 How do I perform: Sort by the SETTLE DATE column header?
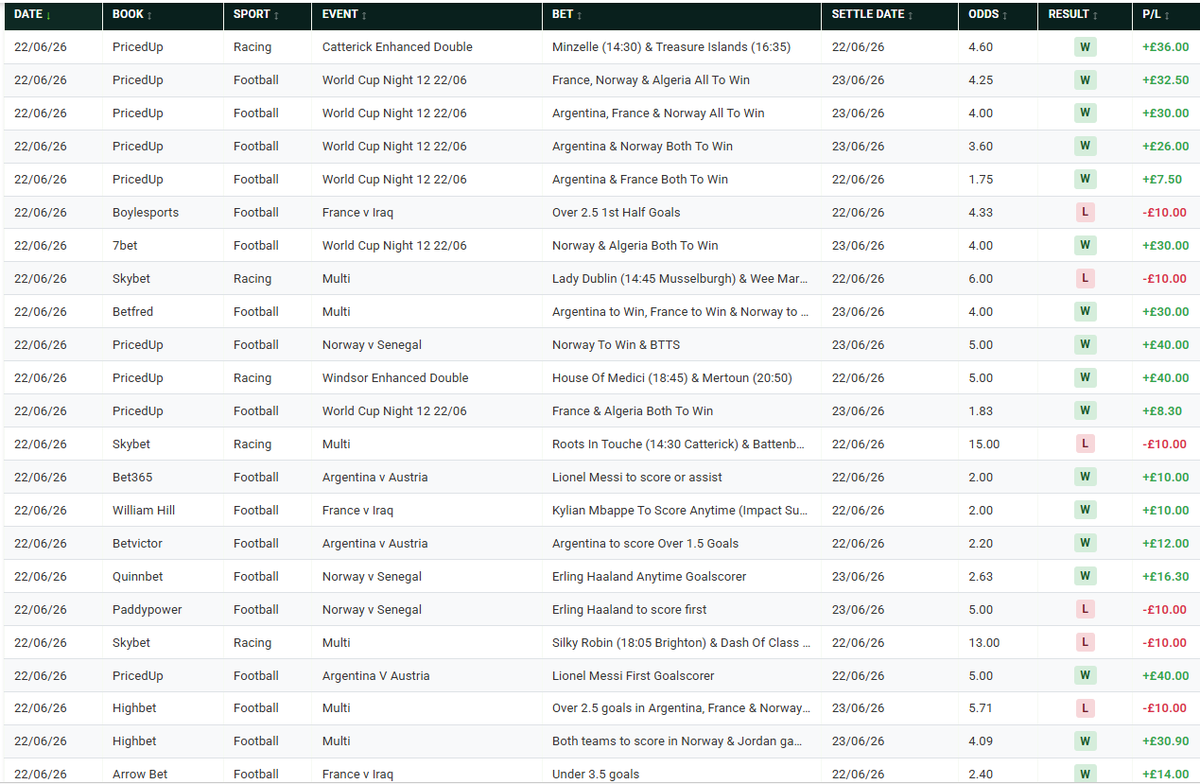[872, 15]
